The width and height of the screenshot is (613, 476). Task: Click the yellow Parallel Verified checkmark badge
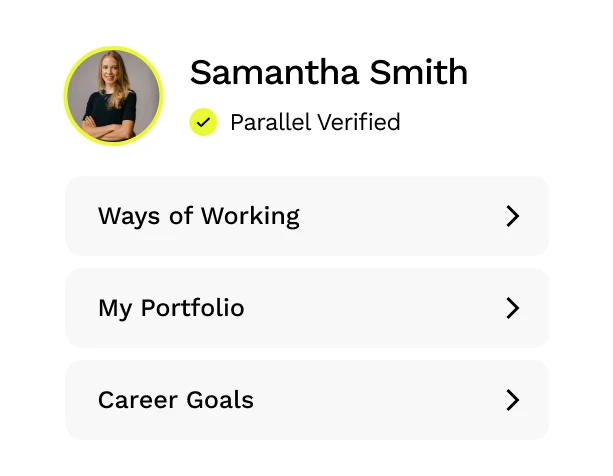[x=203, y=122]
